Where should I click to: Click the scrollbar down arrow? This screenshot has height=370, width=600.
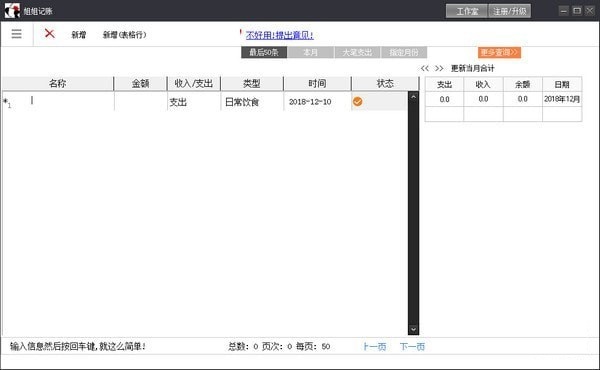coord(413,329)
